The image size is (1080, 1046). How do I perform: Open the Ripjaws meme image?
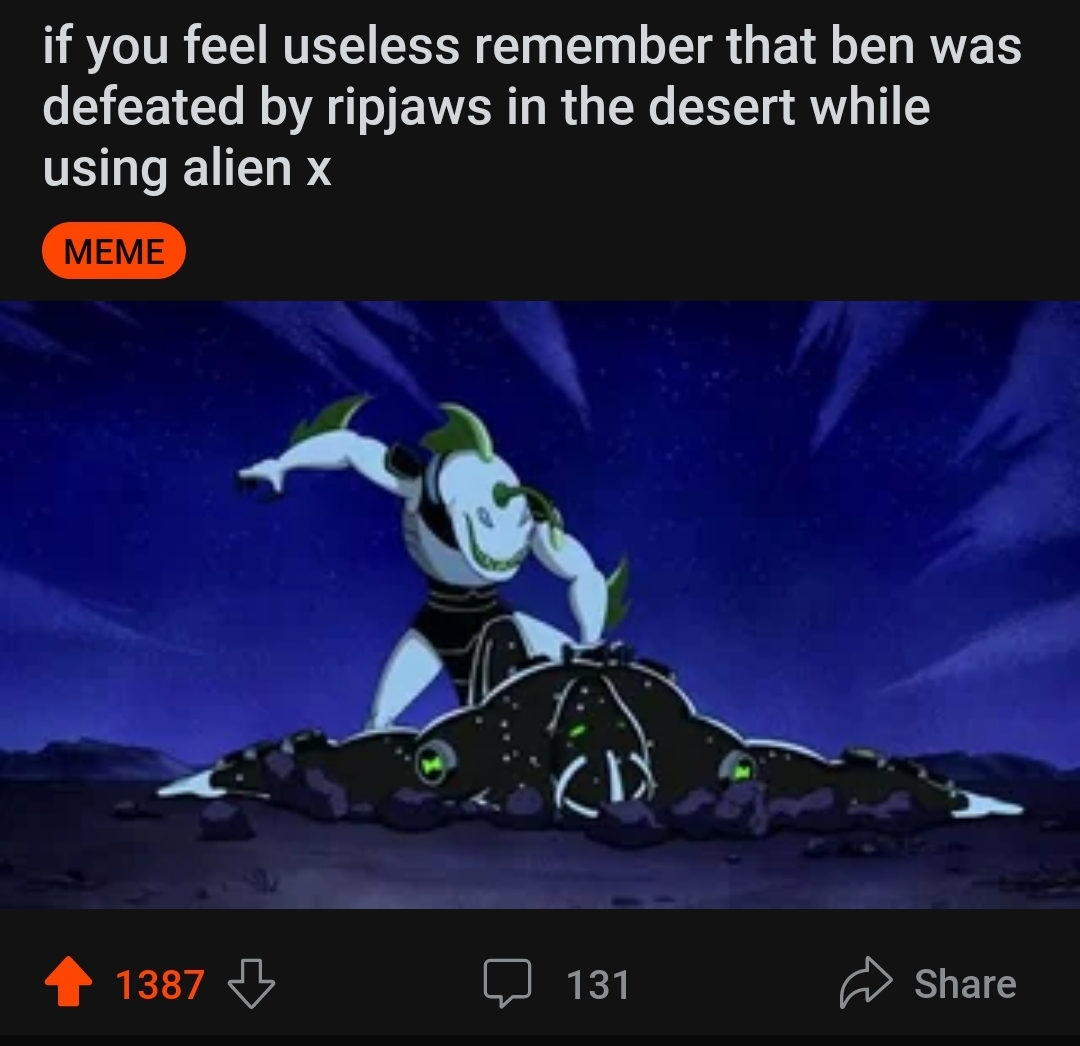(540, 605)
